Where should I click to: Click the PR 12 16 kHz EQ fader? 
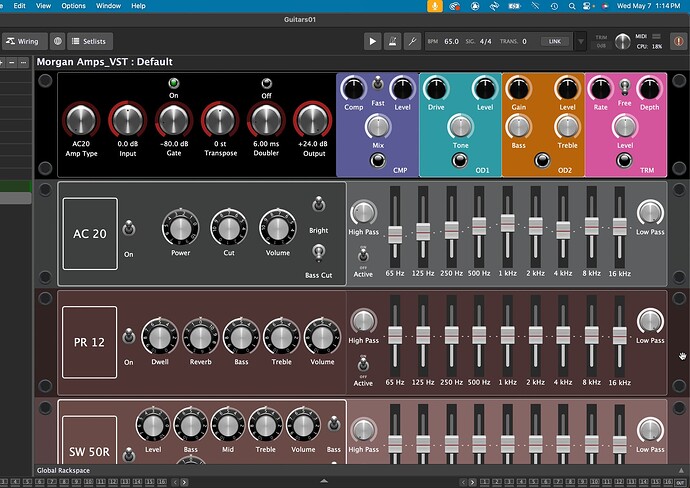coord(620,335)
